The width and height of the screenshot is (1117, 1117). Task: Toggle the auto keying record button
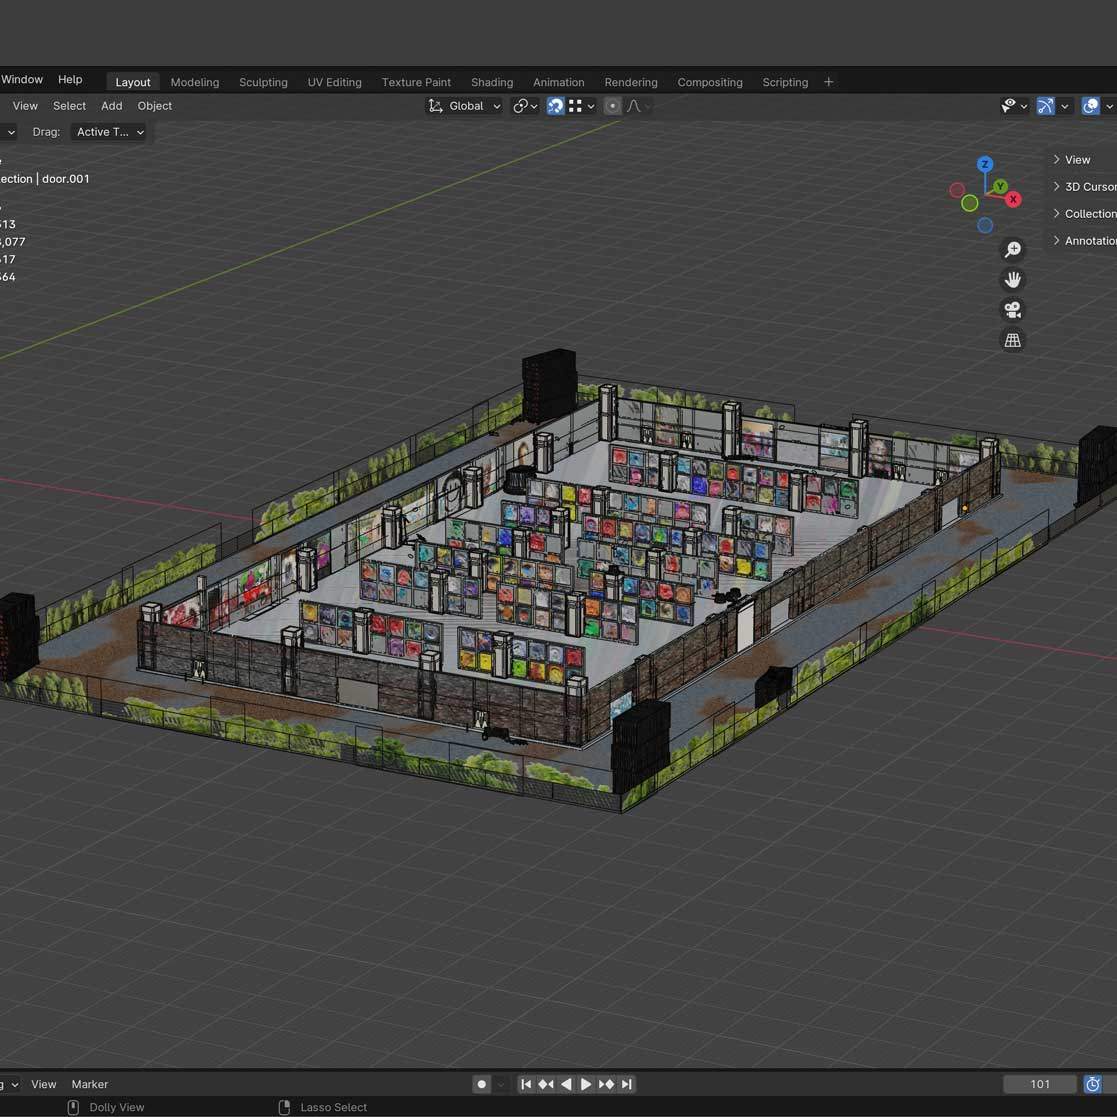coord(482,1084)
